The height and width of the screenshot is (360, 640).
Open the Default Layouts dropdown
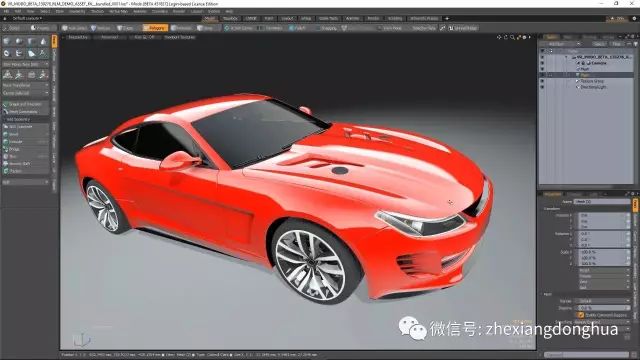coord(26,18)
